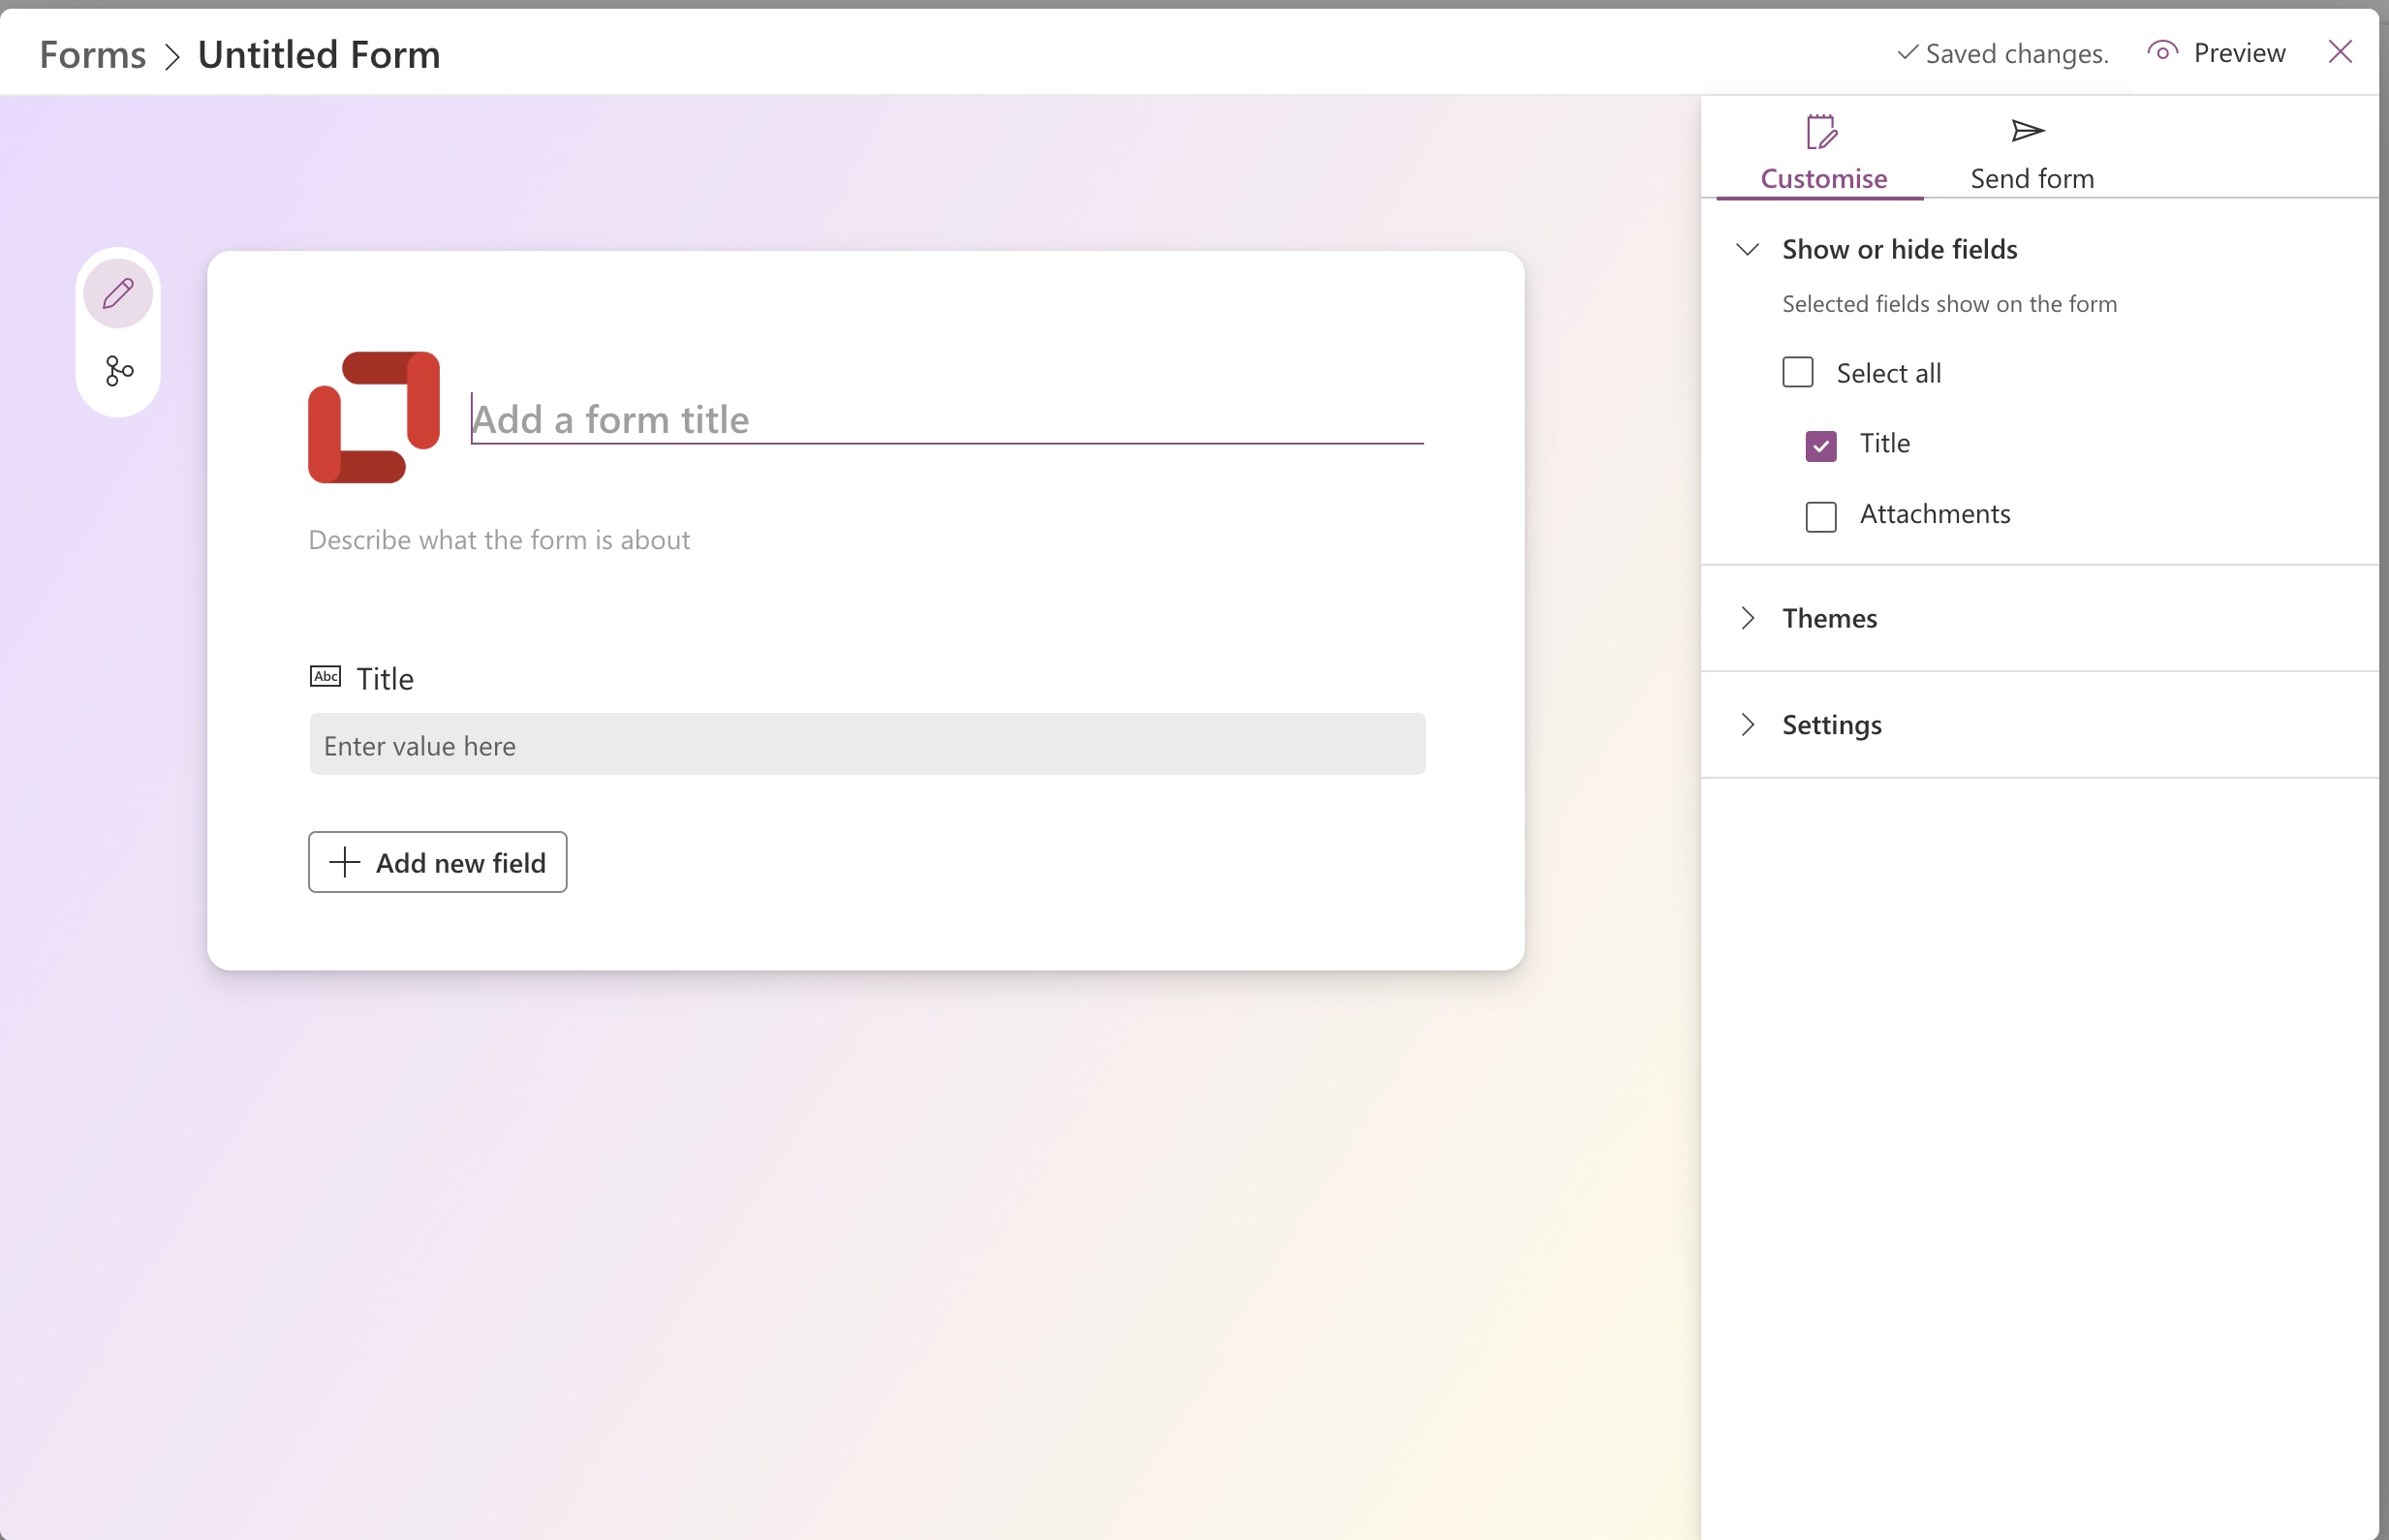The width and height of the screenshot is (2389, 1540).
Task: Click the Preview eye icon
Action: pos(2162,52)
